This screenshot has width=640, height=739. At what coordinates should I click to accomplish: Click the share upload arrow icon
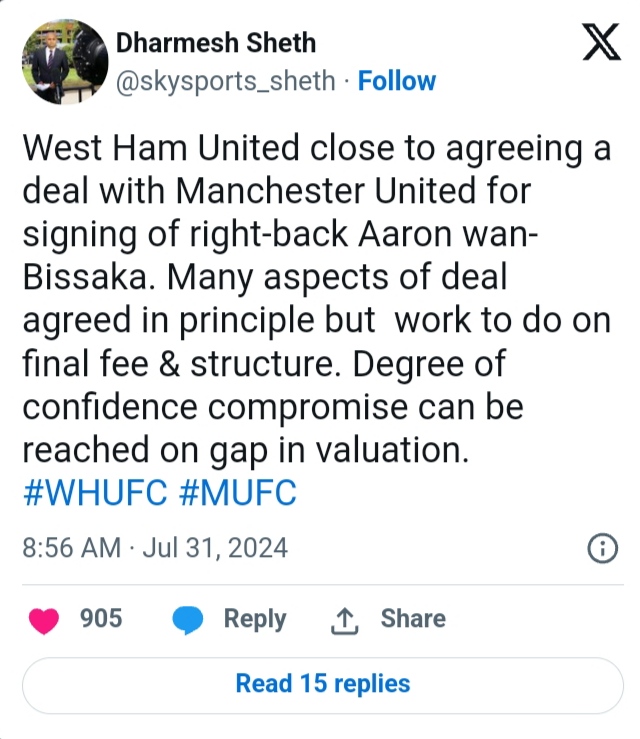[x=343, y=620]
